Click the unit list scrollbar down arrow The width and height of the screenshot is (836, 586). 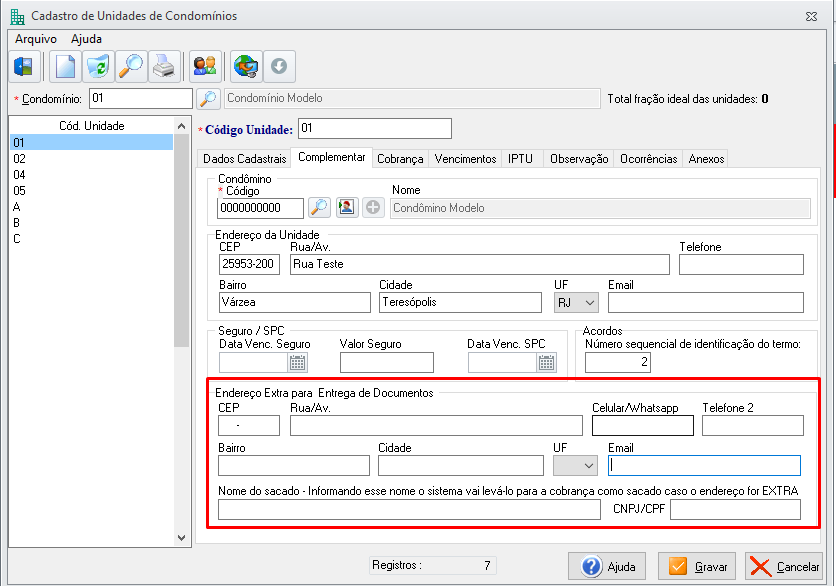click(x=181, y=537)
